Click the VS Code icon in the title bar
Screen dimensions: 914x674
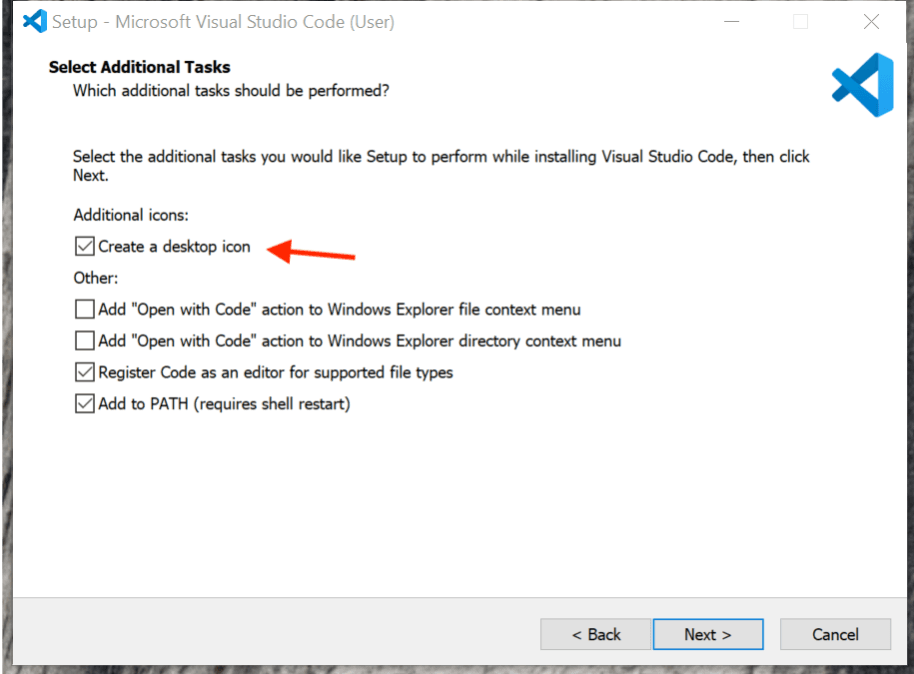tap(34, 21)
